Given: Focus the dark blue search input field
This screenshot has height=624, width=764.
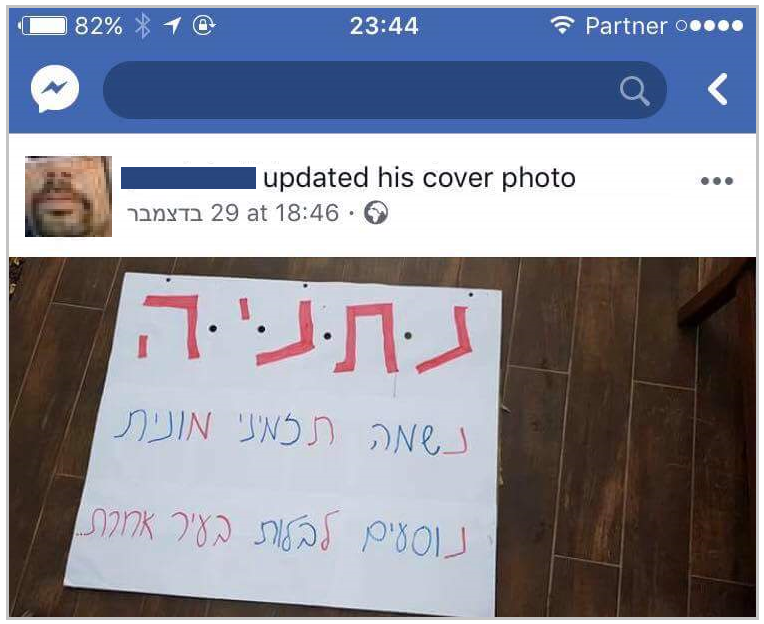Looking at the screenshot, I should pyautogui.click(x=385, y=90).
